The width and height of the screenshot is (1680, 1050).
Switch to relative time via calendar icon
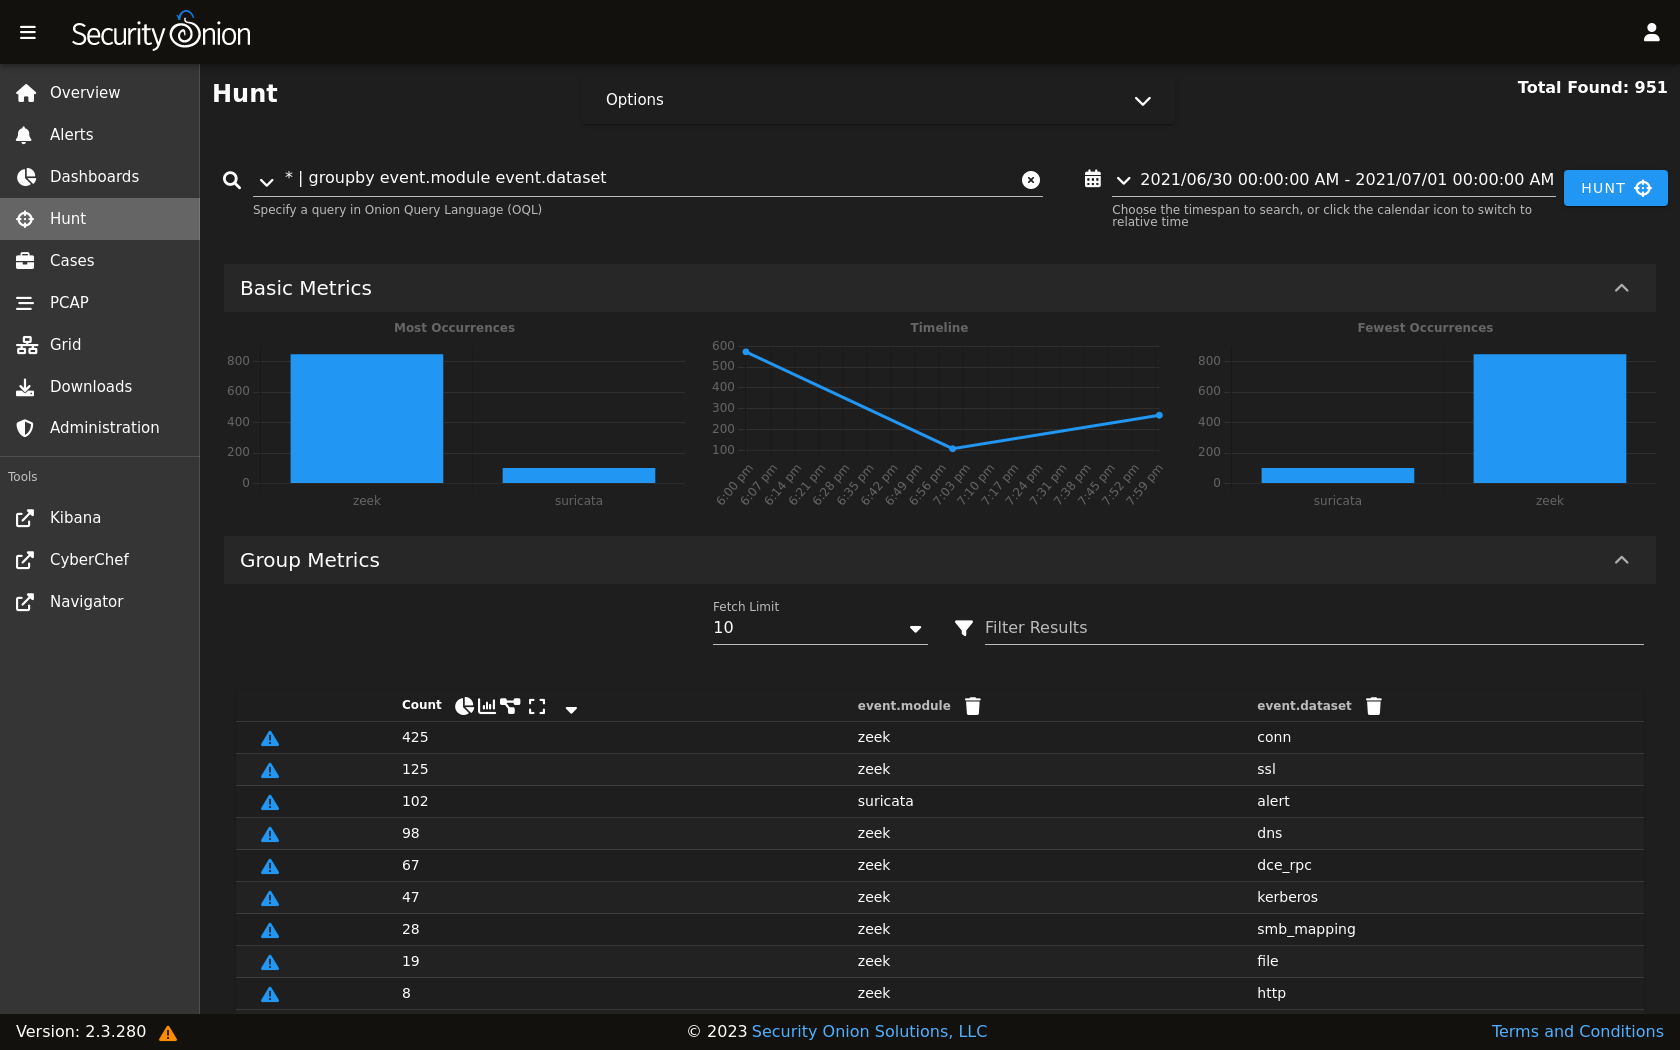[x=1093, y=179]
